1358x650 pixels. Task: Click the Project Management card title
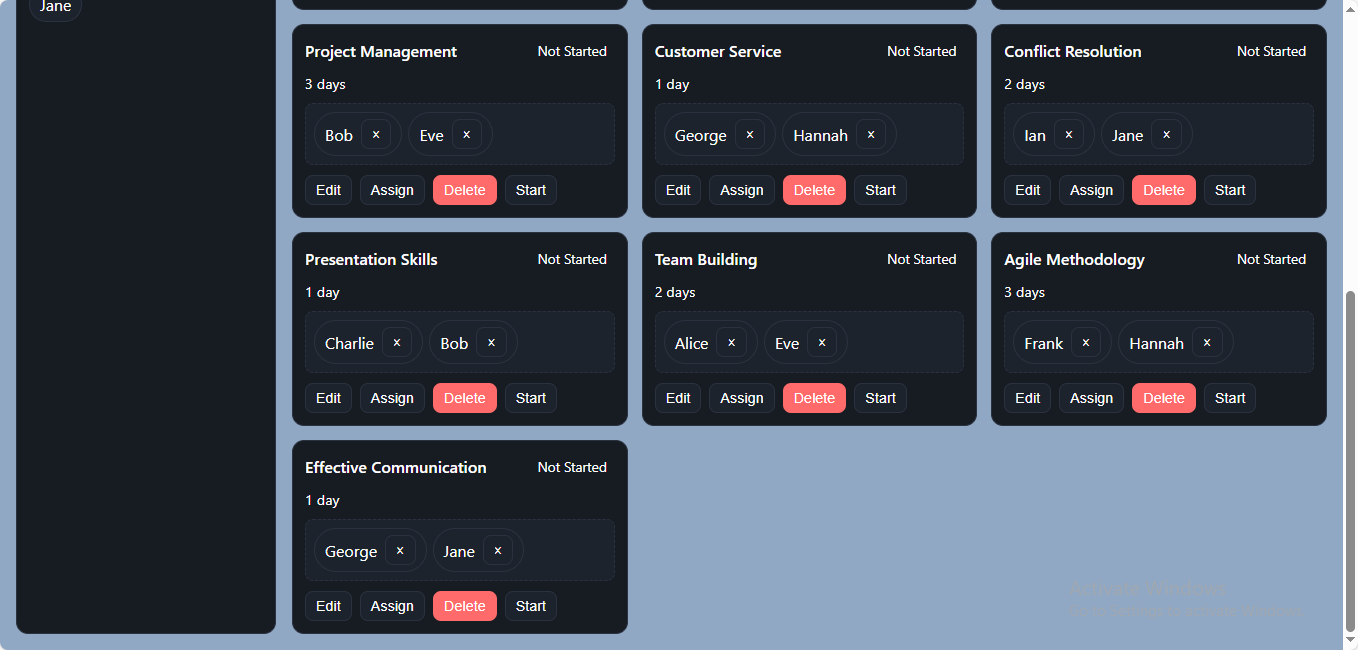tap(381, 52)
